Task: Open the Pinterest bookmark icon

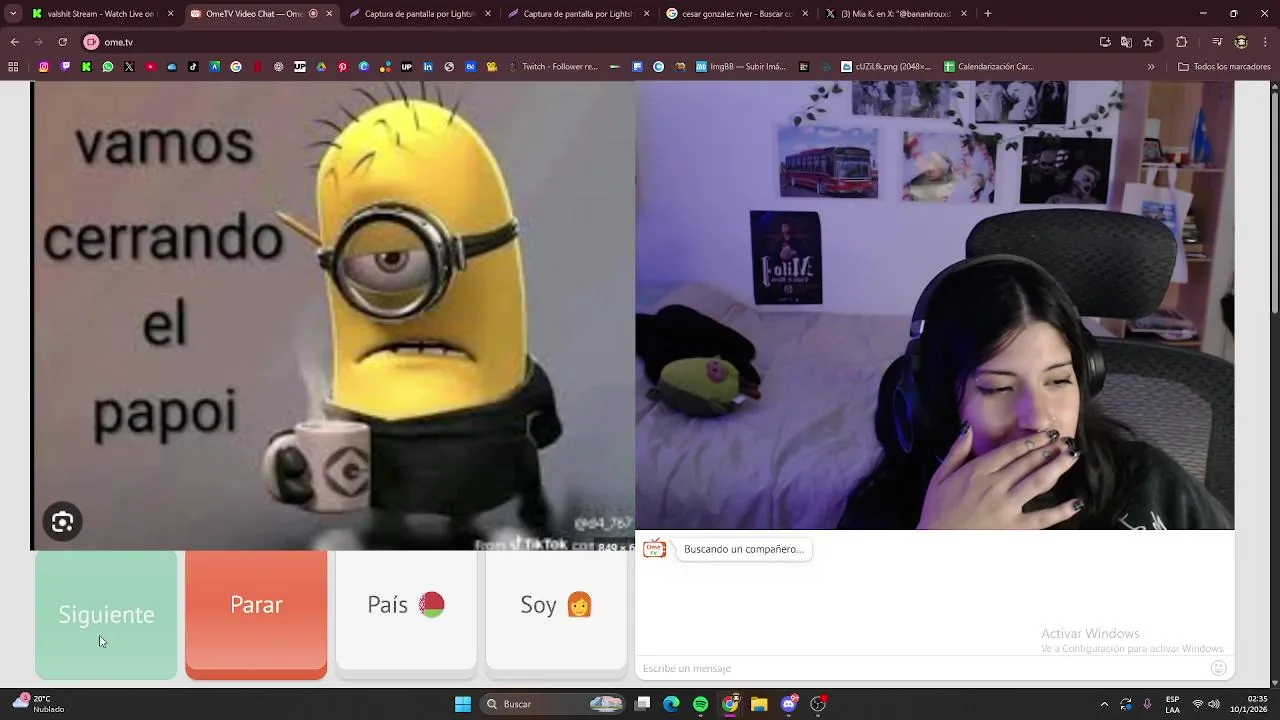Action: click(x=342, y=67)
